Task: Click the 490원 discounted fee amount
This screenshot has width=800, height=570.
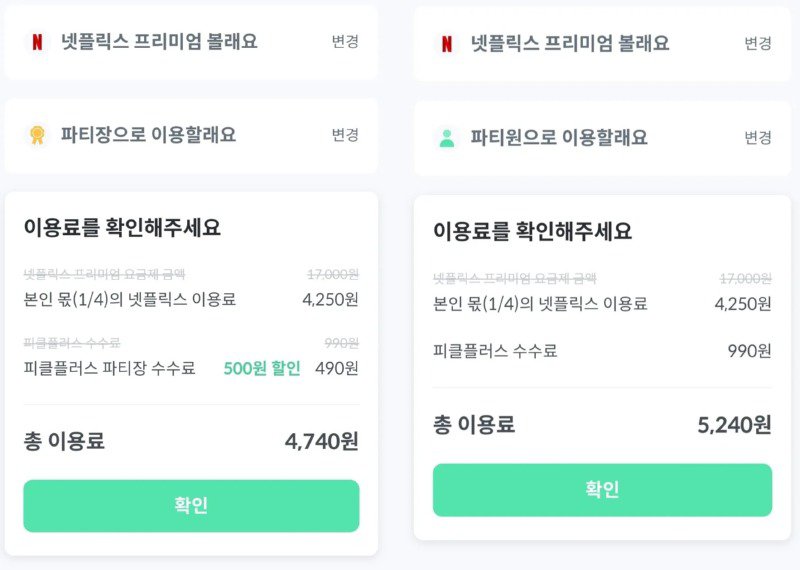Action: [x=337, y=368]
